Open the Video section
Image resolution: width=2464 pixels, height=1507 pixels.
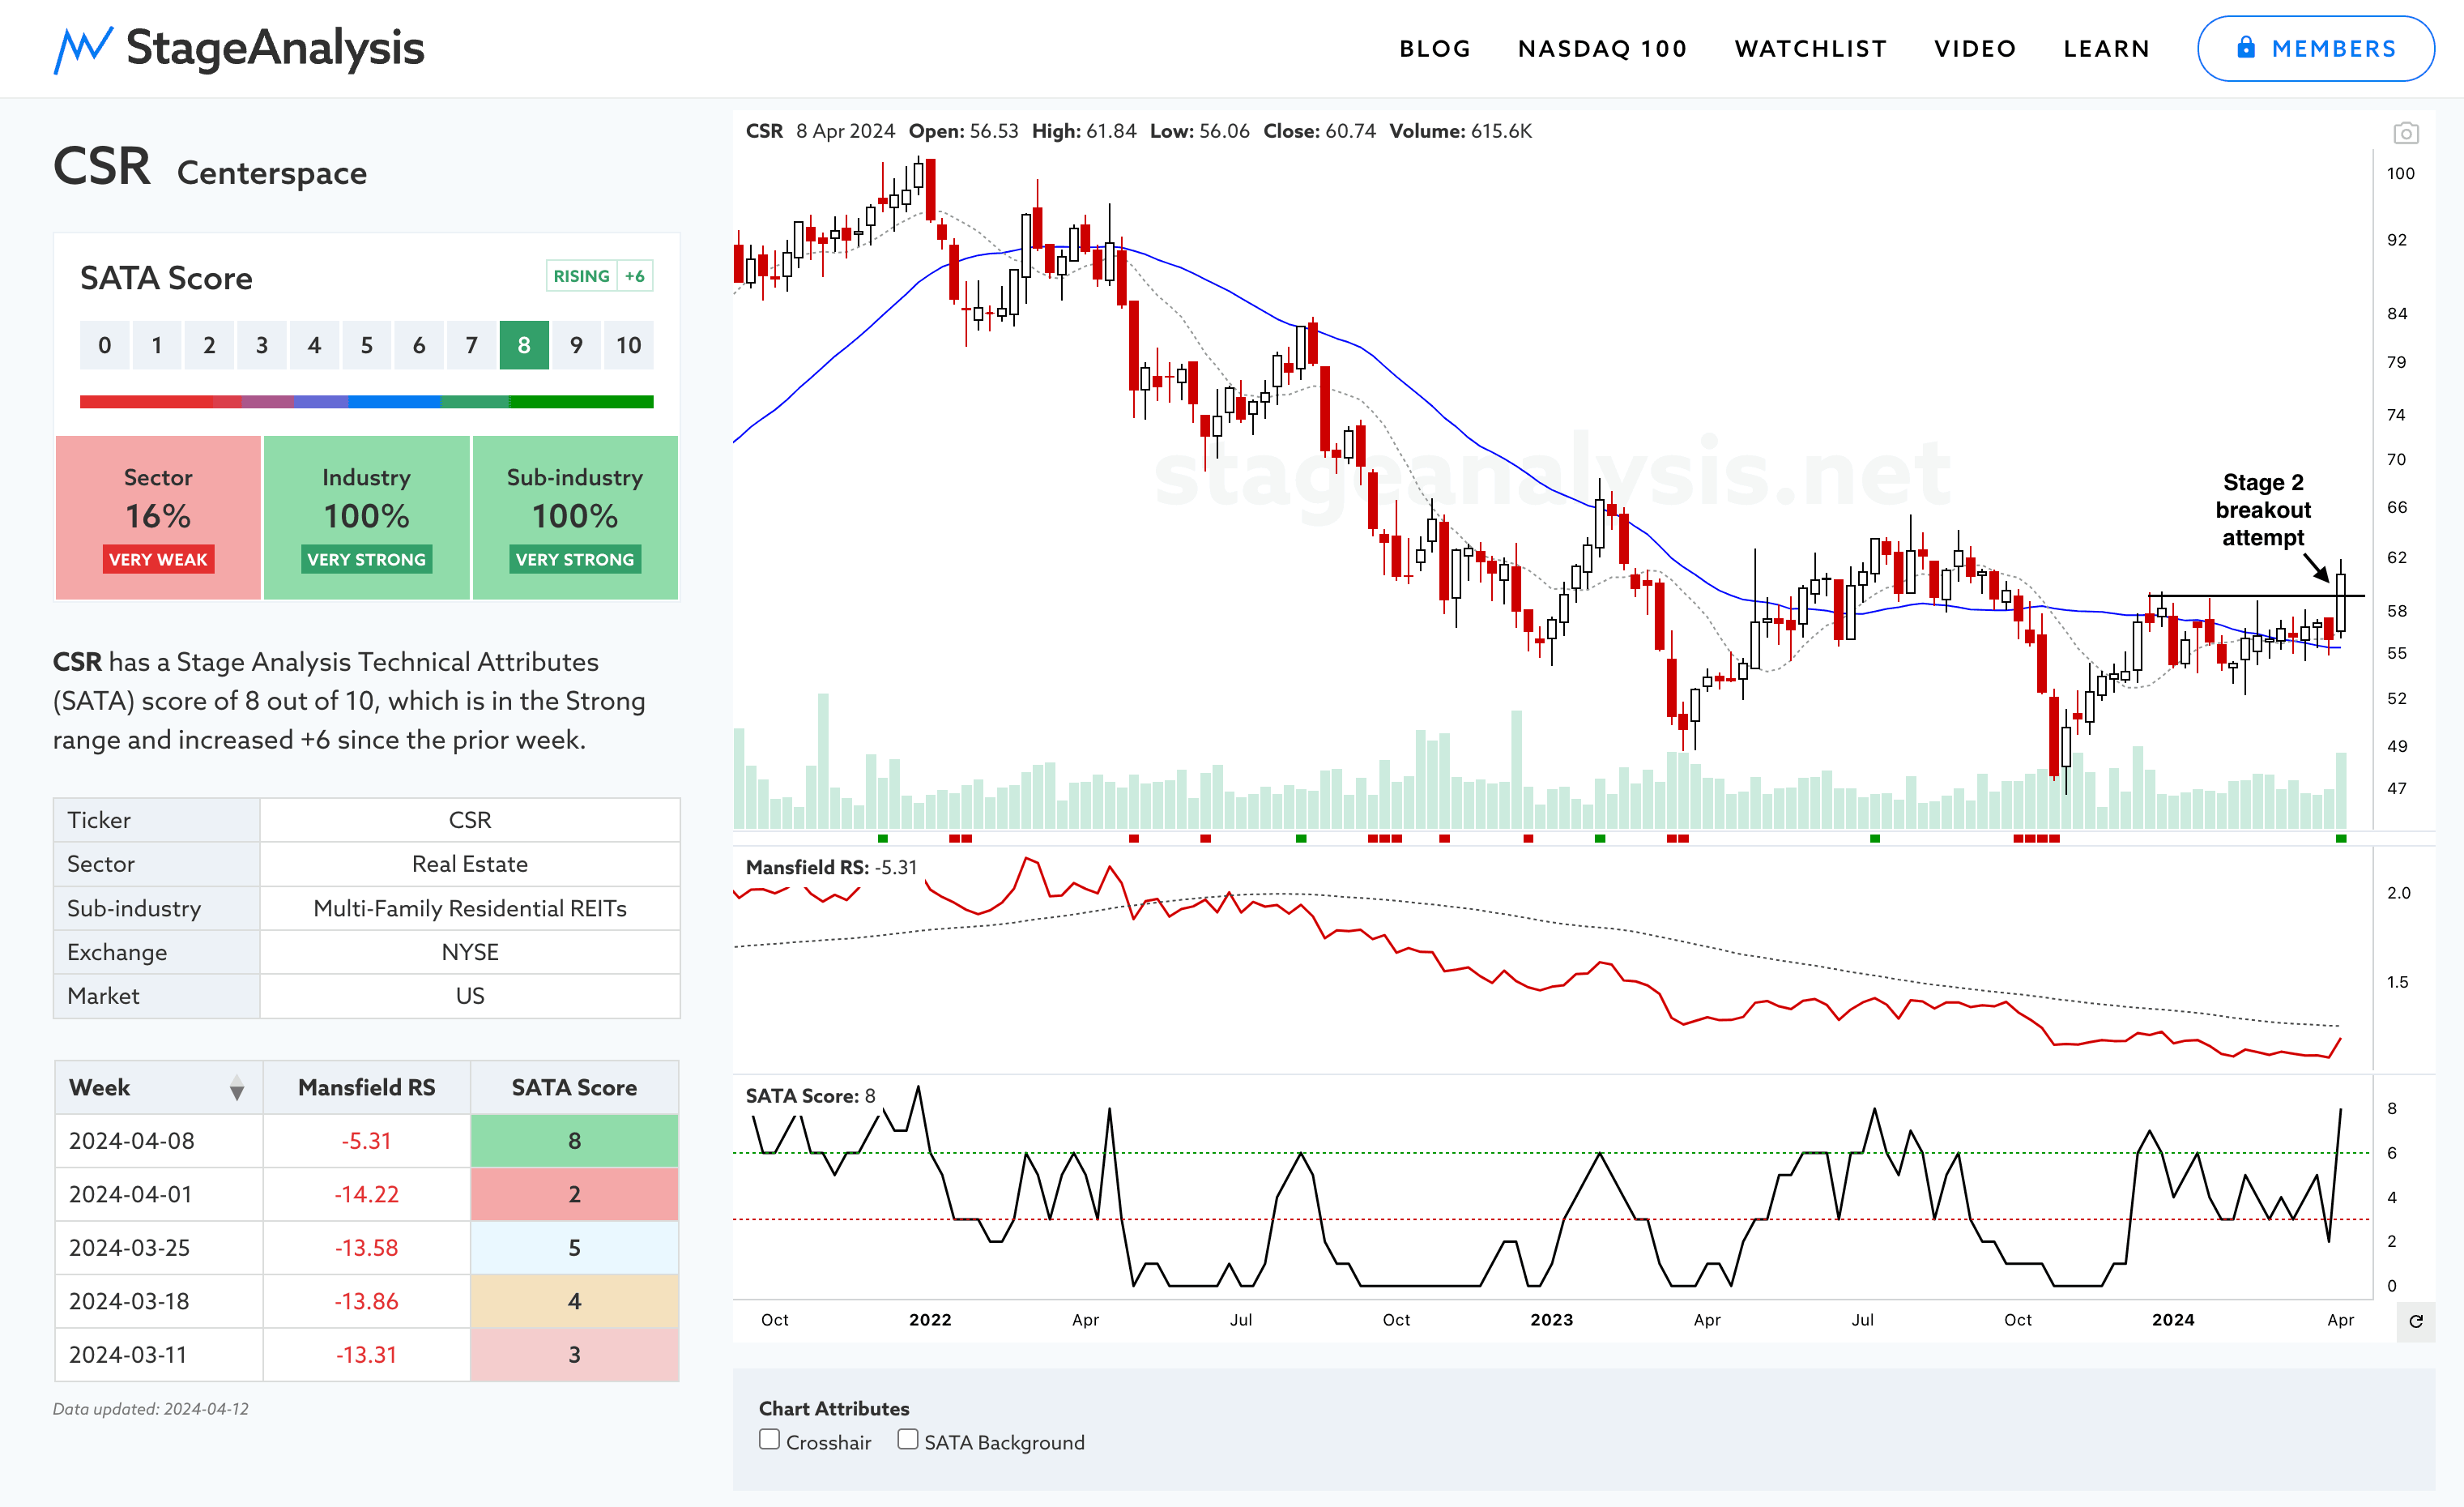coord(1975,49)
